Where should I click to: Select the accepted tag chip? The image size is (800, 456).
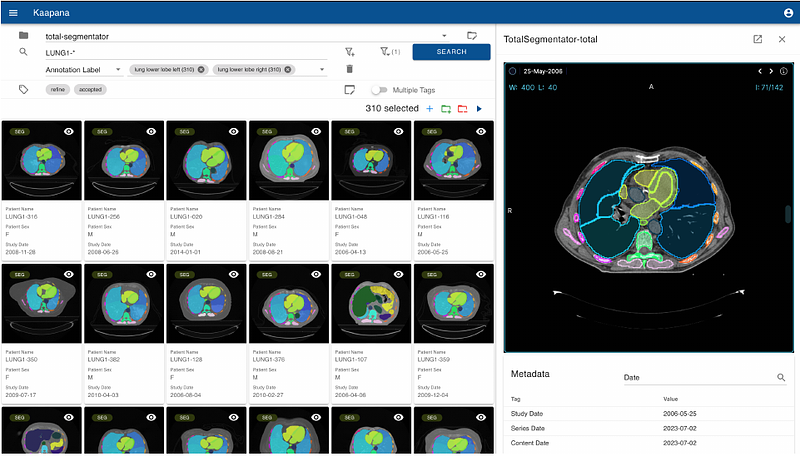(x=90, y=90)
